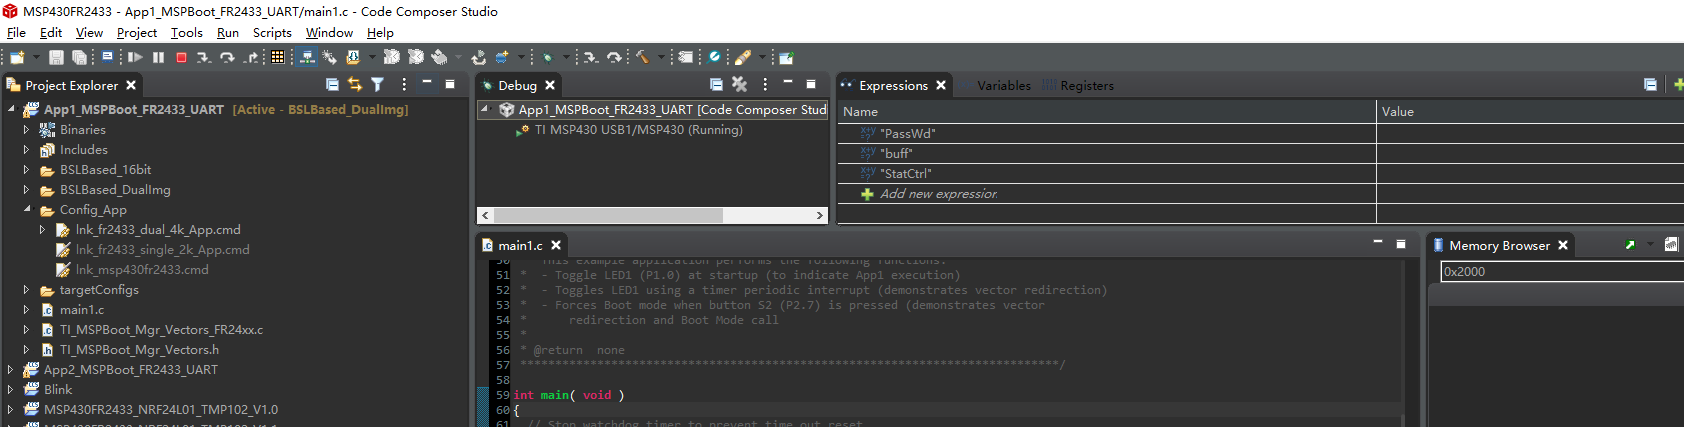Viewport: 1684px width, 427px height.
Task: Click the load program icon
Action: (353, 57)
